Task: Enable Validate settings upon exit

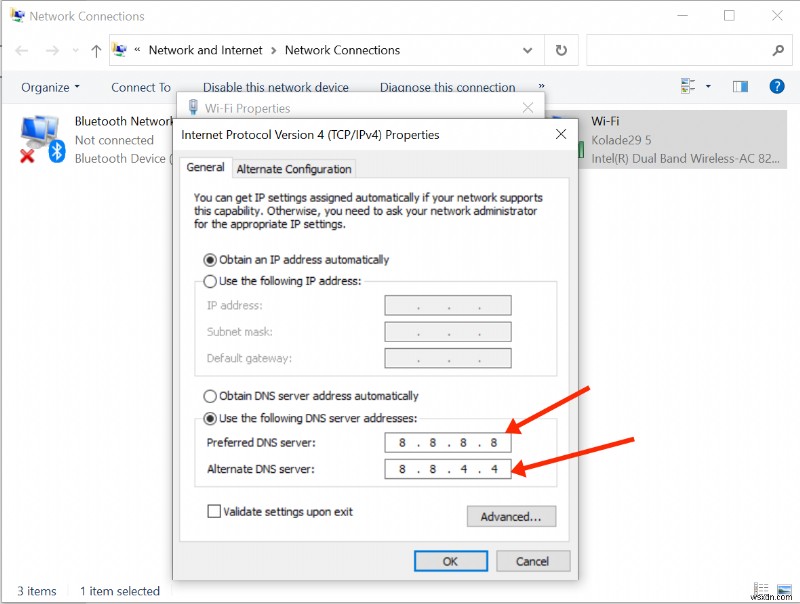Action: coord(214,511)
